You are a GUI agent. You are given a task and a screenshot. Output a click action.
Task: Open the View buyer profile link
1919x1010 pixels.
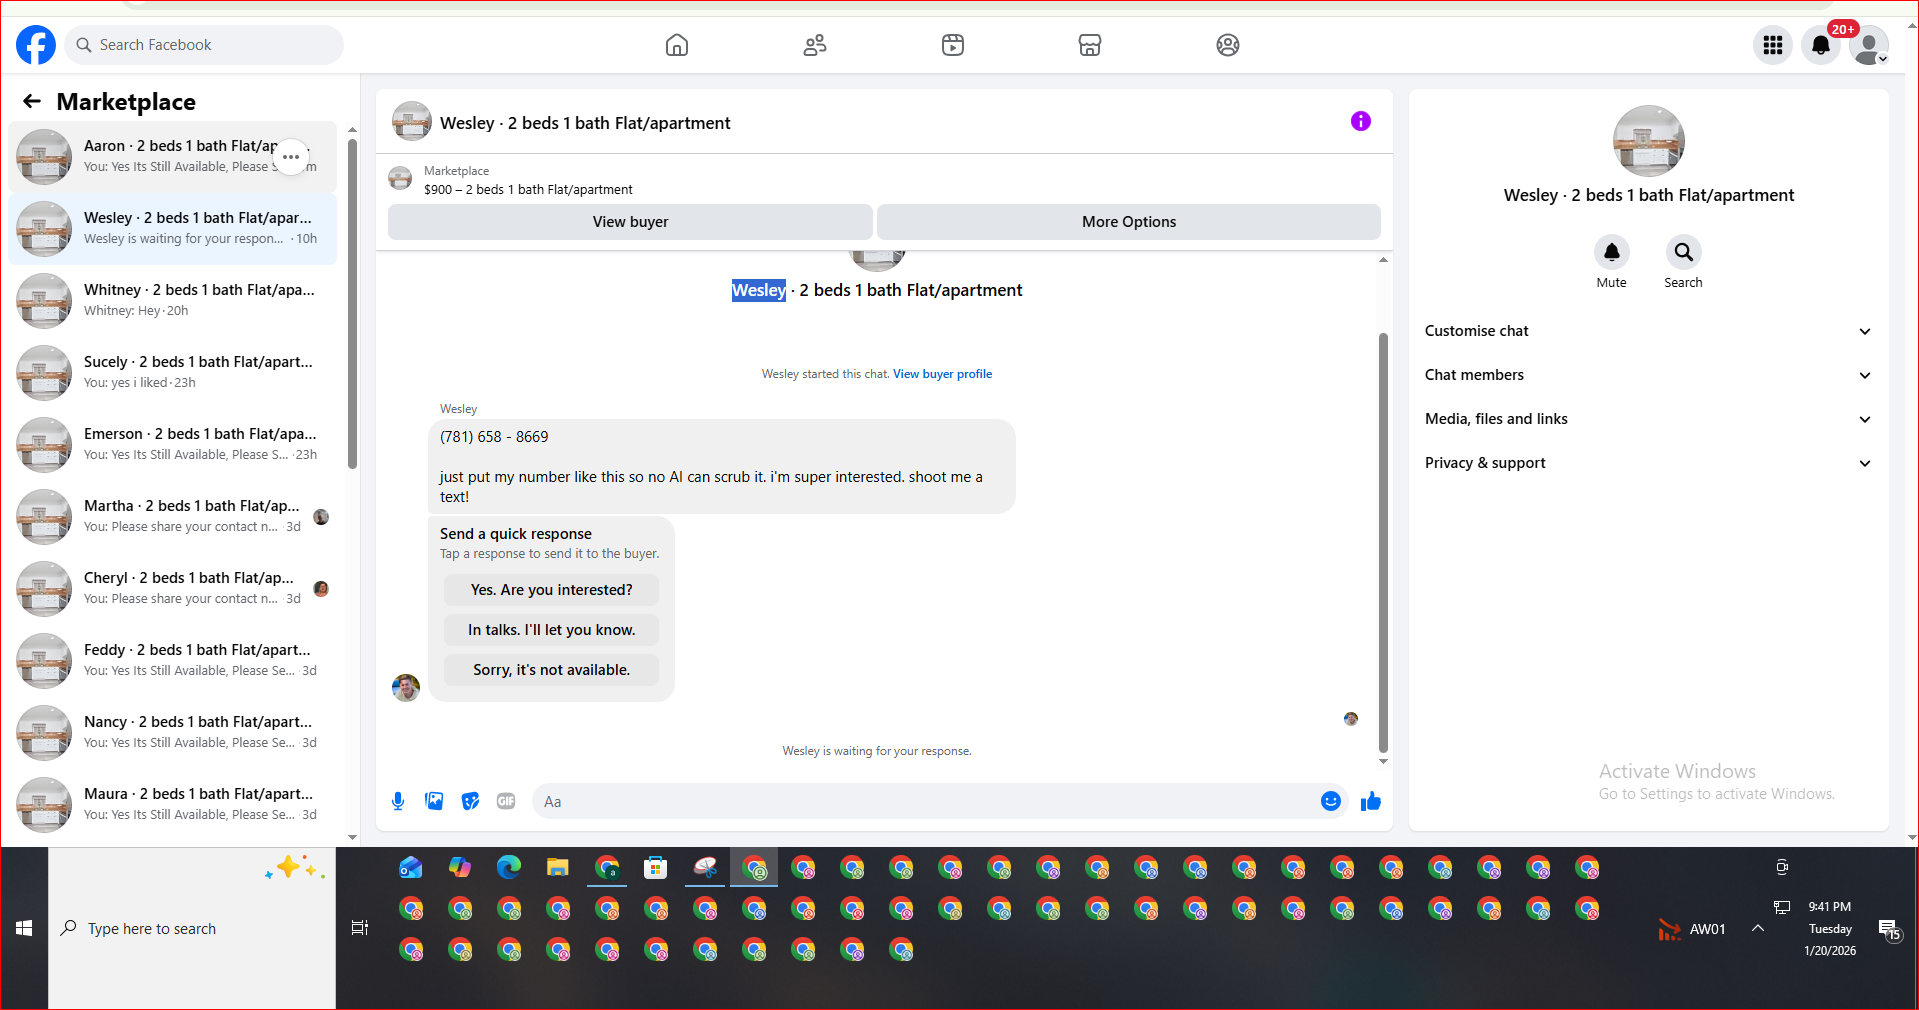coord(942,374)
